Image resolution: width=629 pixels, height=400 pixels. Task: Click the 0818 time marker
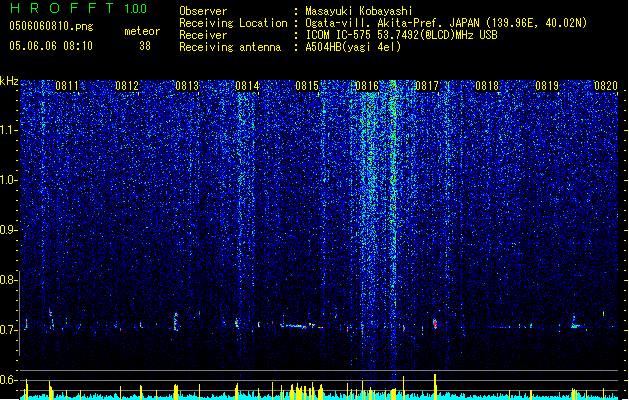click(487, 86)
